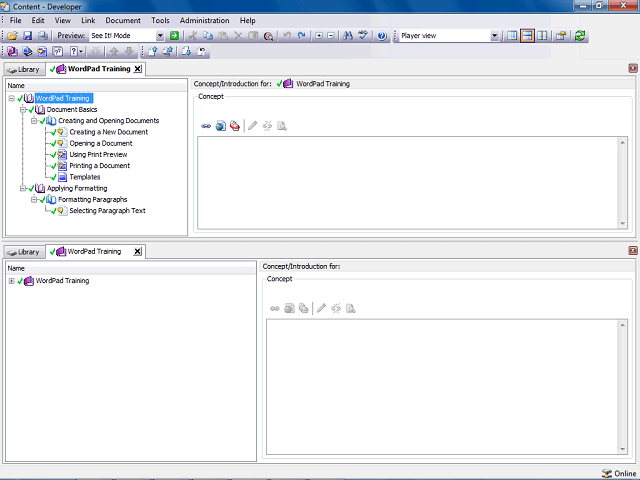The width and height of the screenshot is (640, 480).
Task: Open the Link menu
Action: pos(88,20)
